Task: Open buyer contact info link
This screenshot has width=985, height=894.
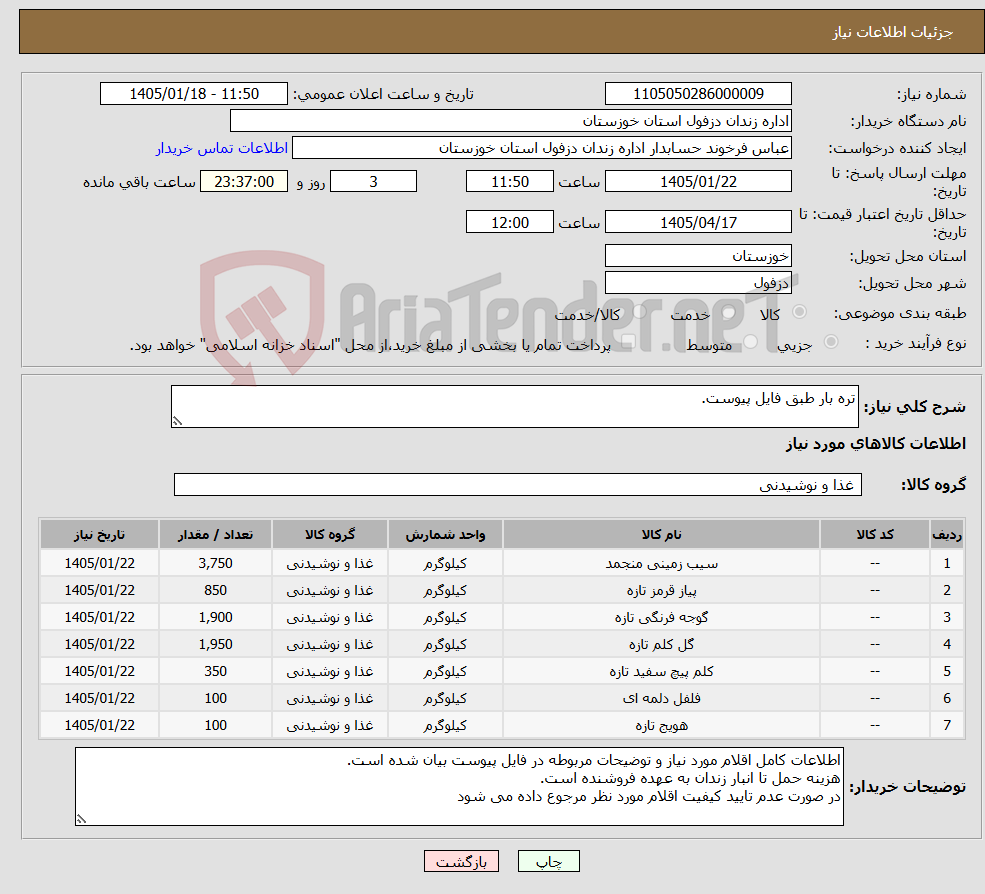Action: [x=222, y=148]
